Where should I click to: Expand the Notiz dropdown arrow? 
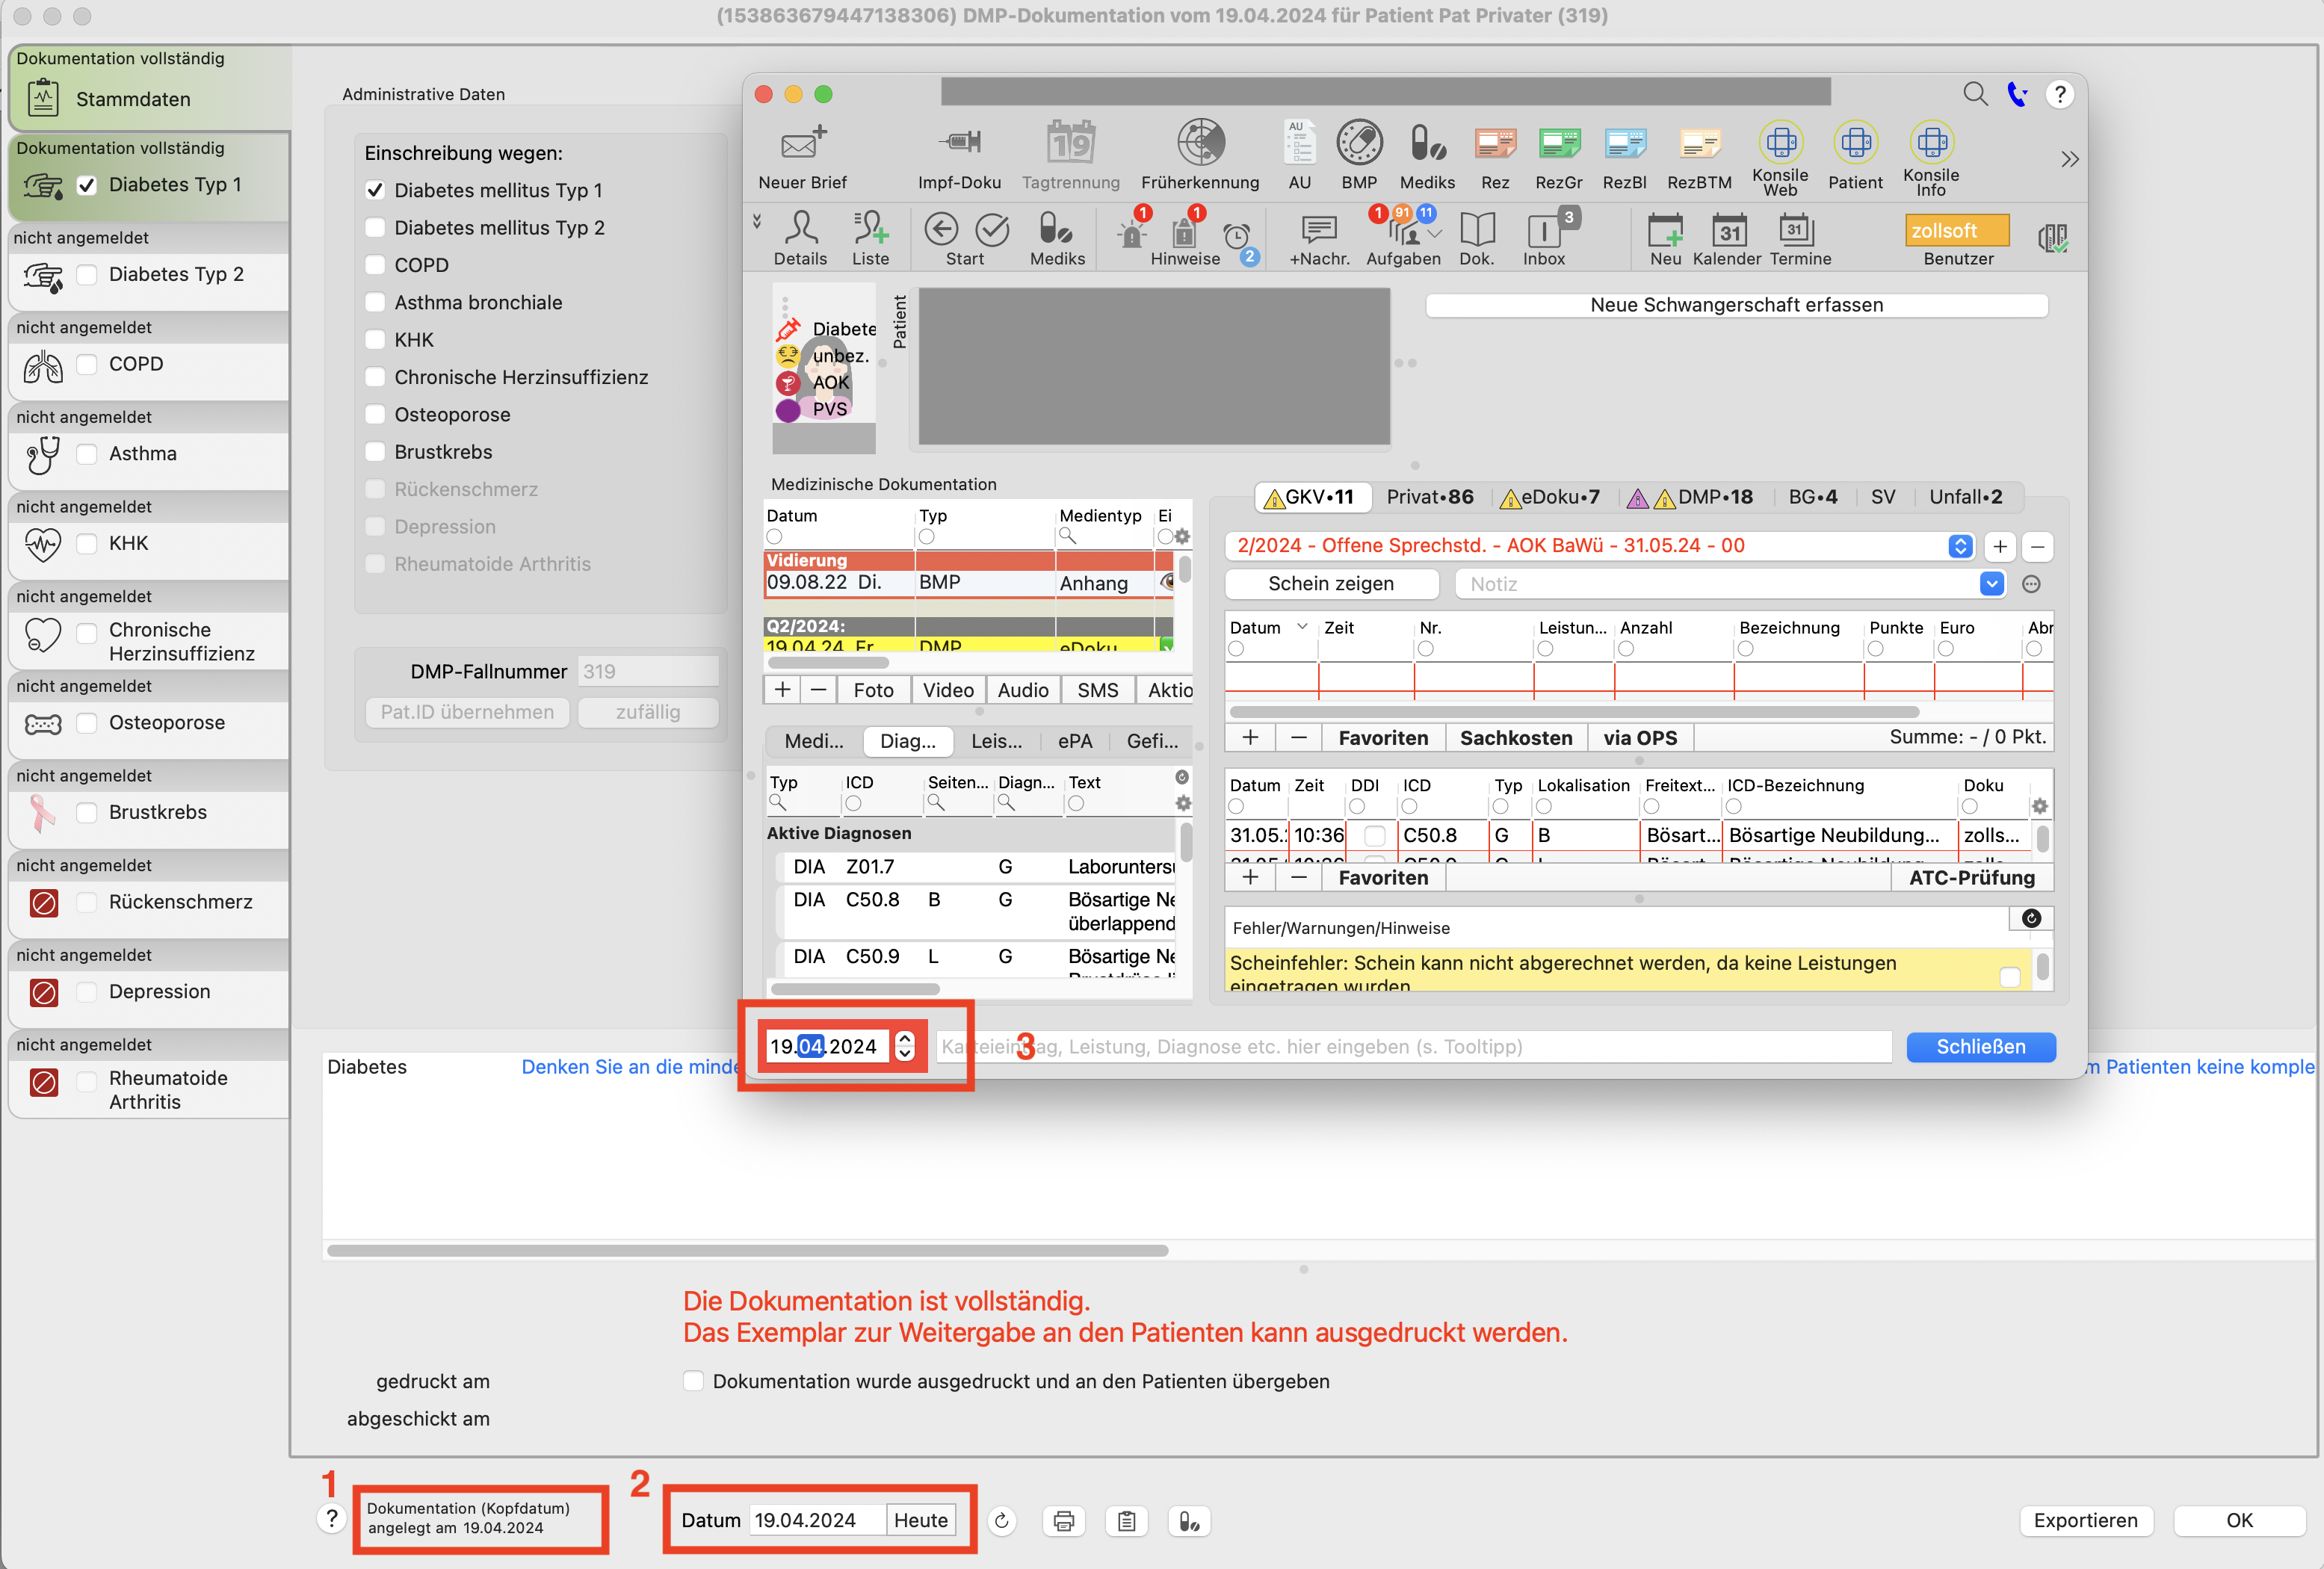1992,584
